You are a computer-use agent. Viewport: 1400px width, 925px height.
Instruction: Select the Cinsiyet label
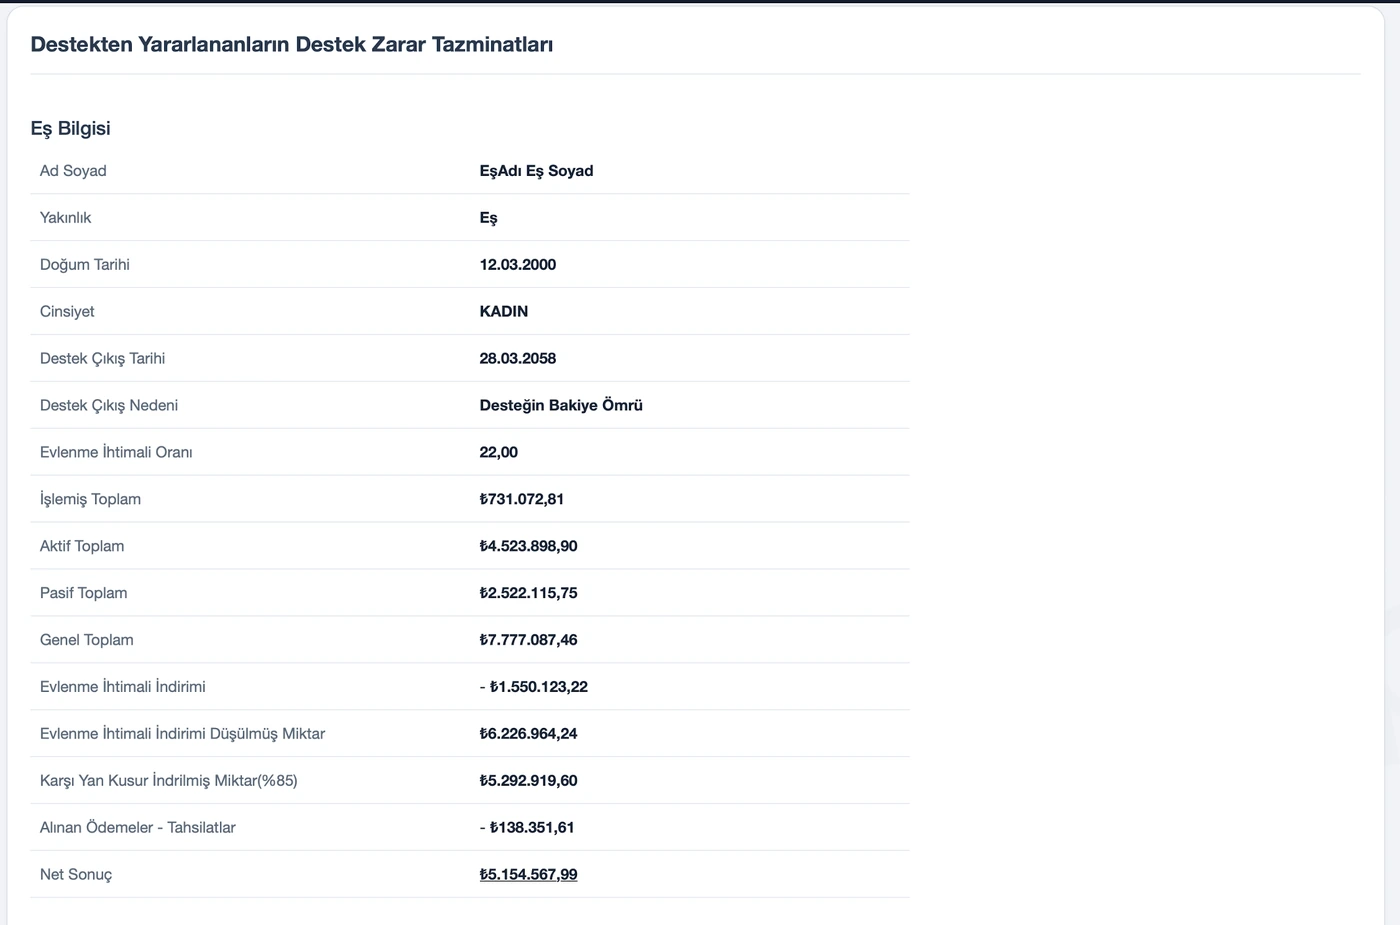pyautogui.click(x=67, y=312)
